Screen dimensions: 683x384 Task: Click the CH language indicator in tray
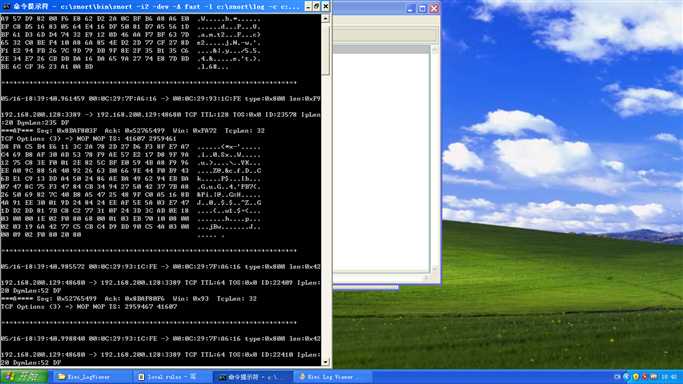(617, 377)
